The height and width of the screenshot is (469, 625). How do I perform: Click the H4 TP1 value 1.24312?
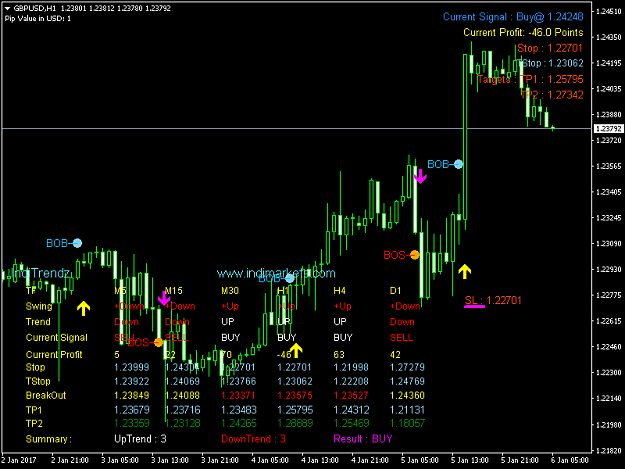tap(351, 410)
